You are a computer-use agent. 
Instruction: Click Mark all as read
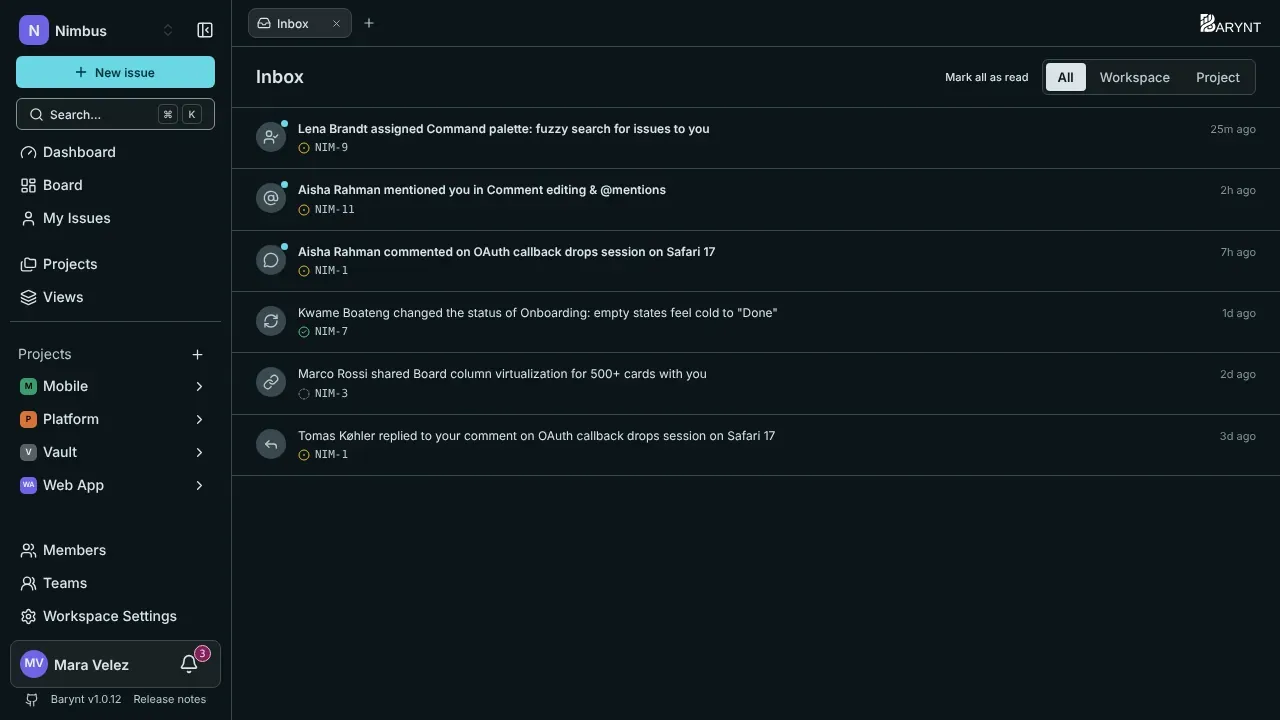tap(986, 77)
